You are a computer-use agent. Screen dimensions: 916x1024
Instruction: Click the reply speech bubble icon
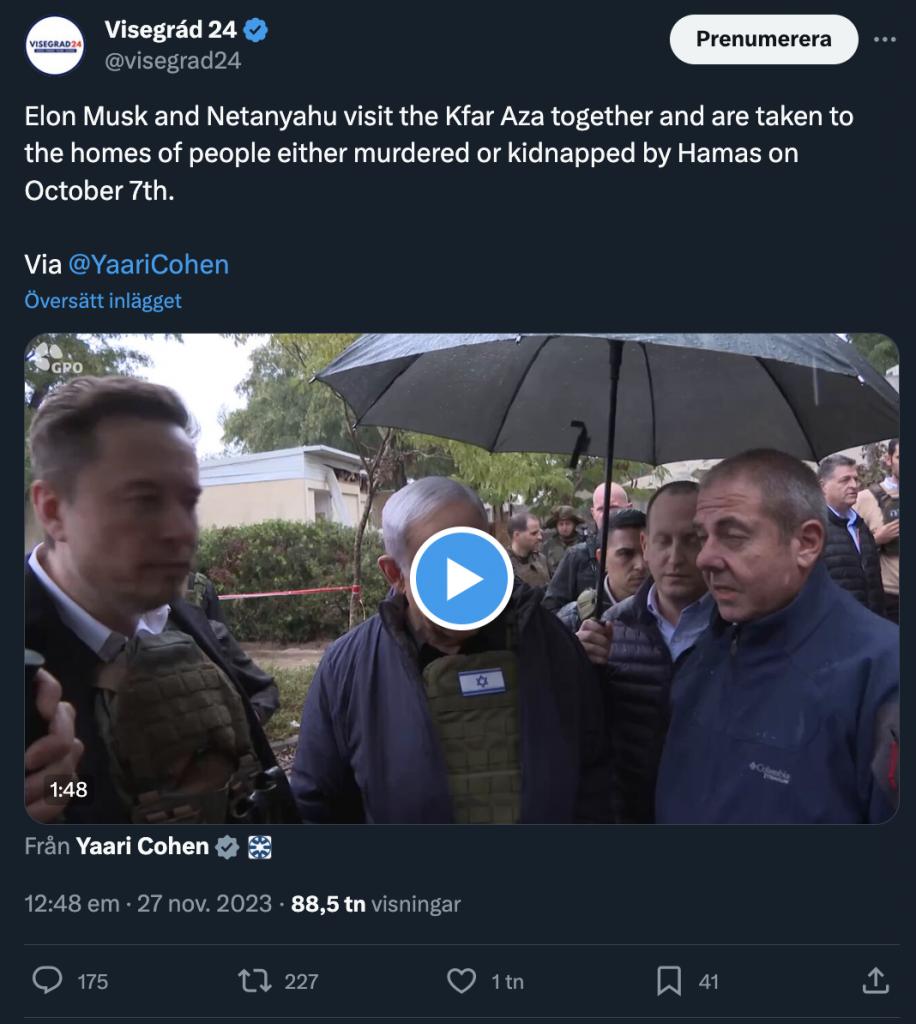[47, 981]
